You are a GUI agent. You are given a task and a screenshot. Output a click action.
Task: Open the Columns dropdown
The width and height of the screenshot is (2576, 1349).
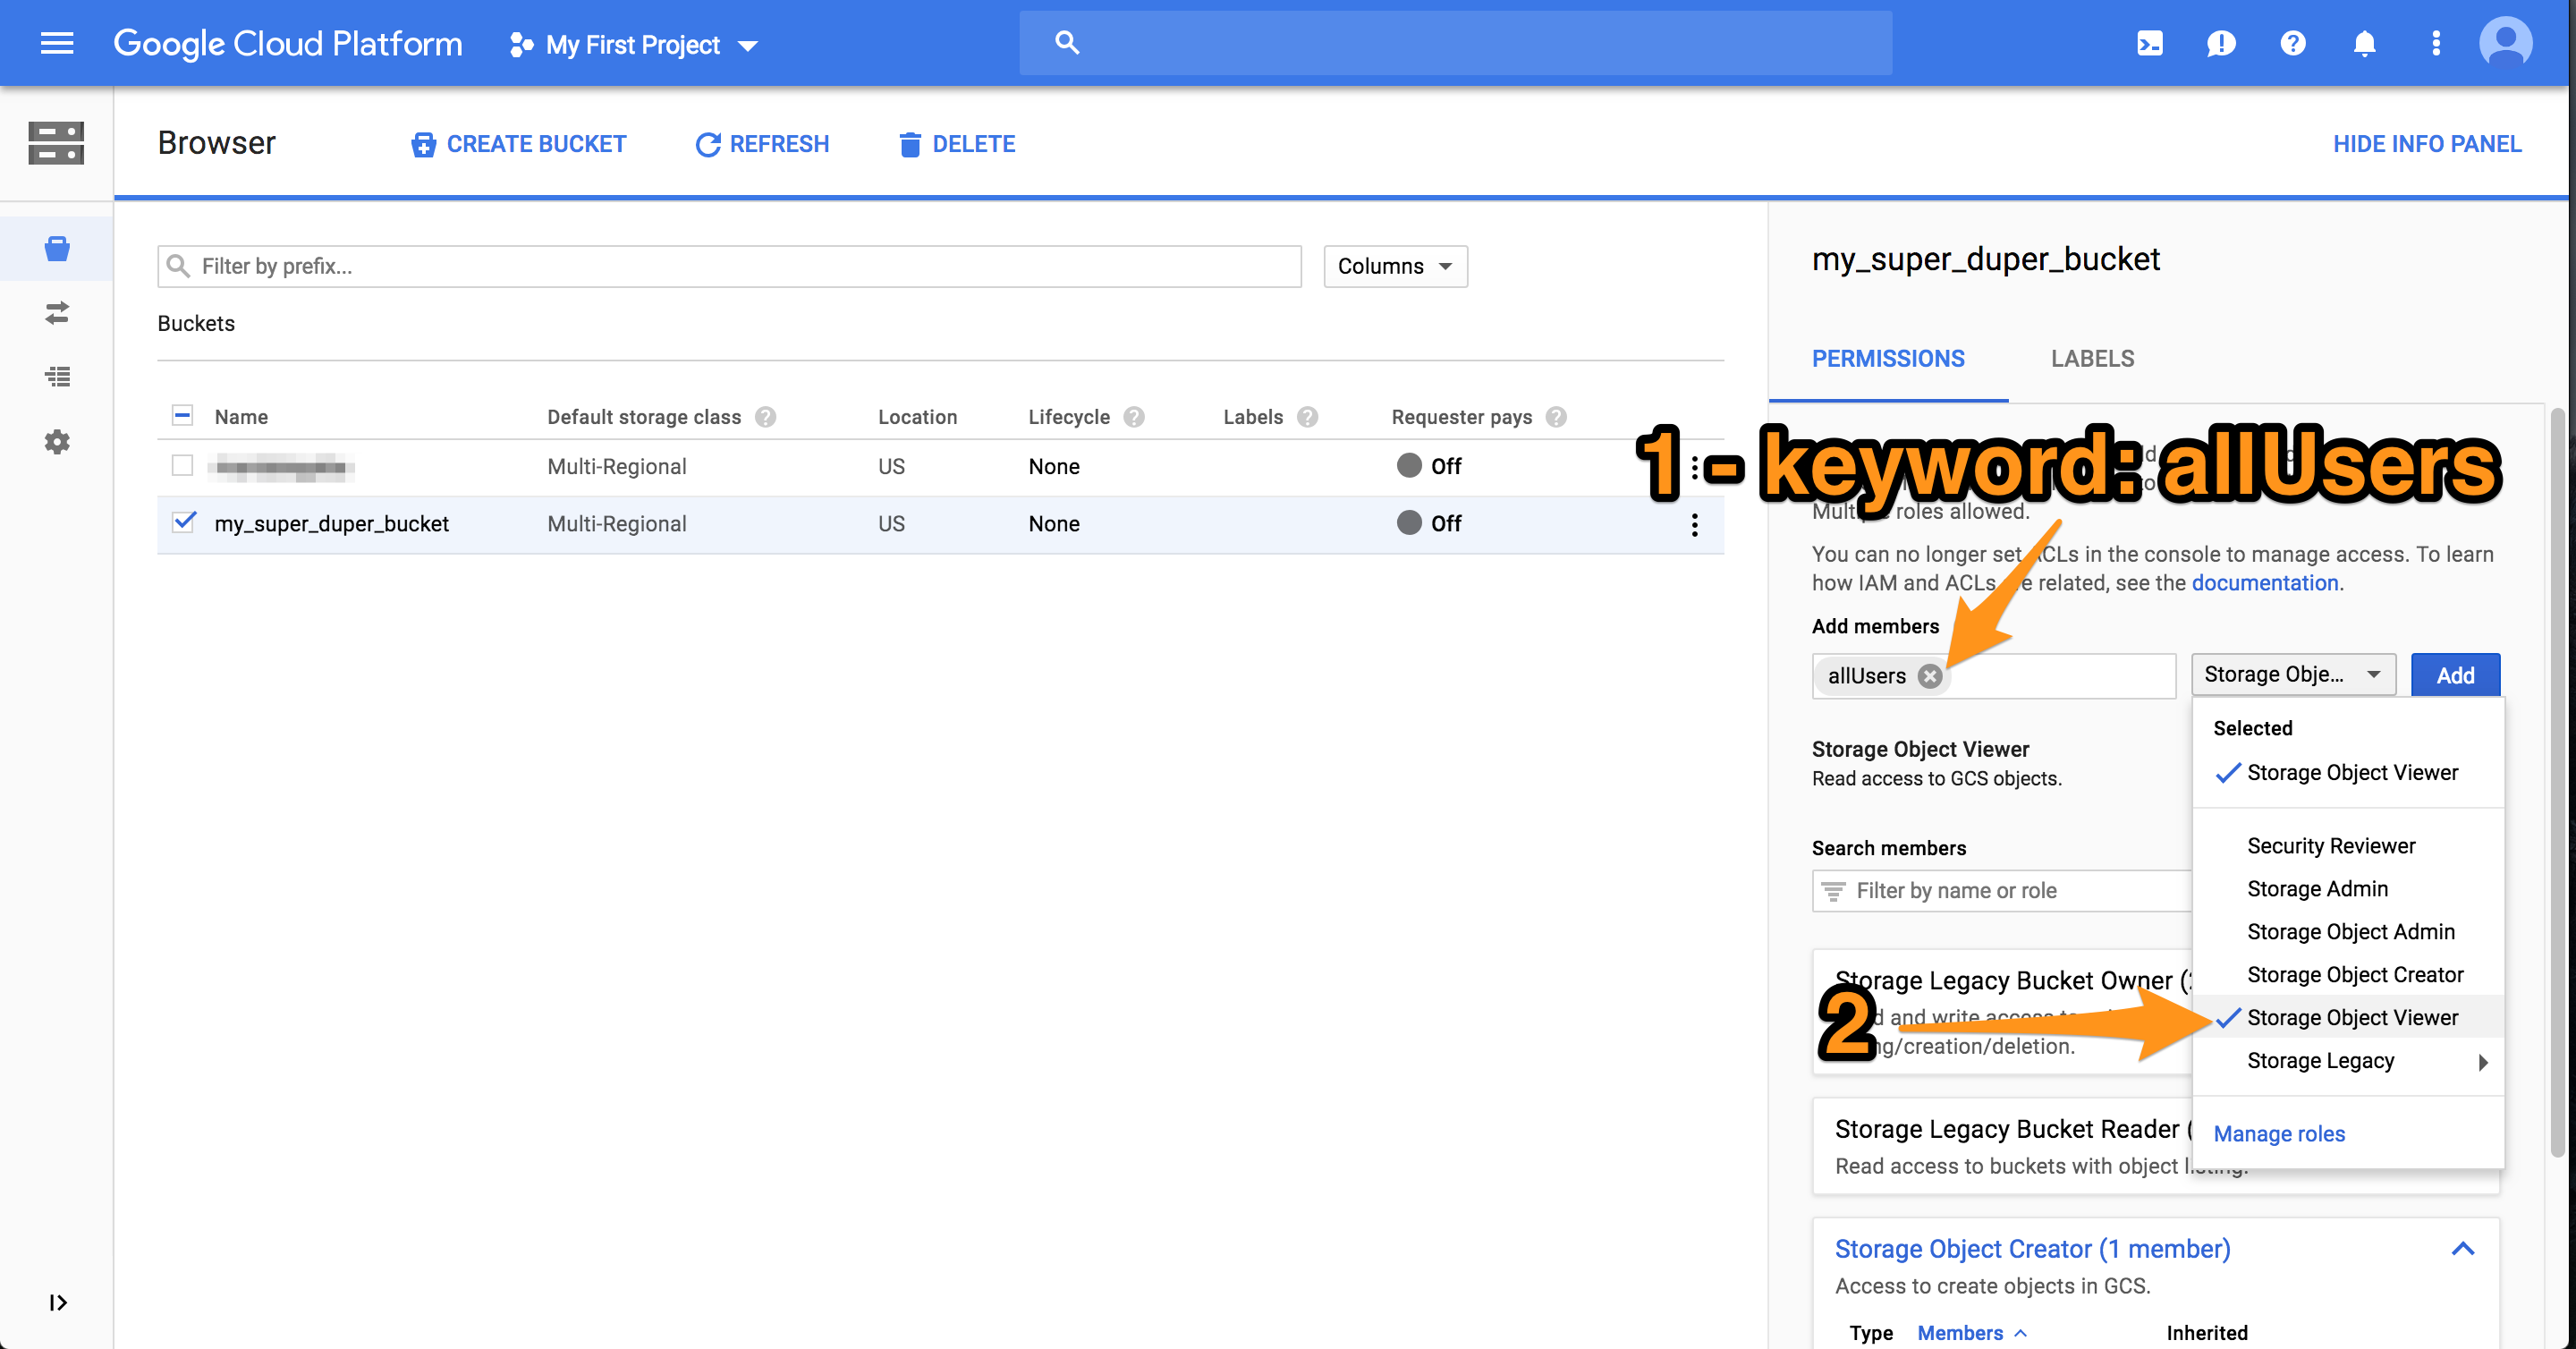(1395, 266)
